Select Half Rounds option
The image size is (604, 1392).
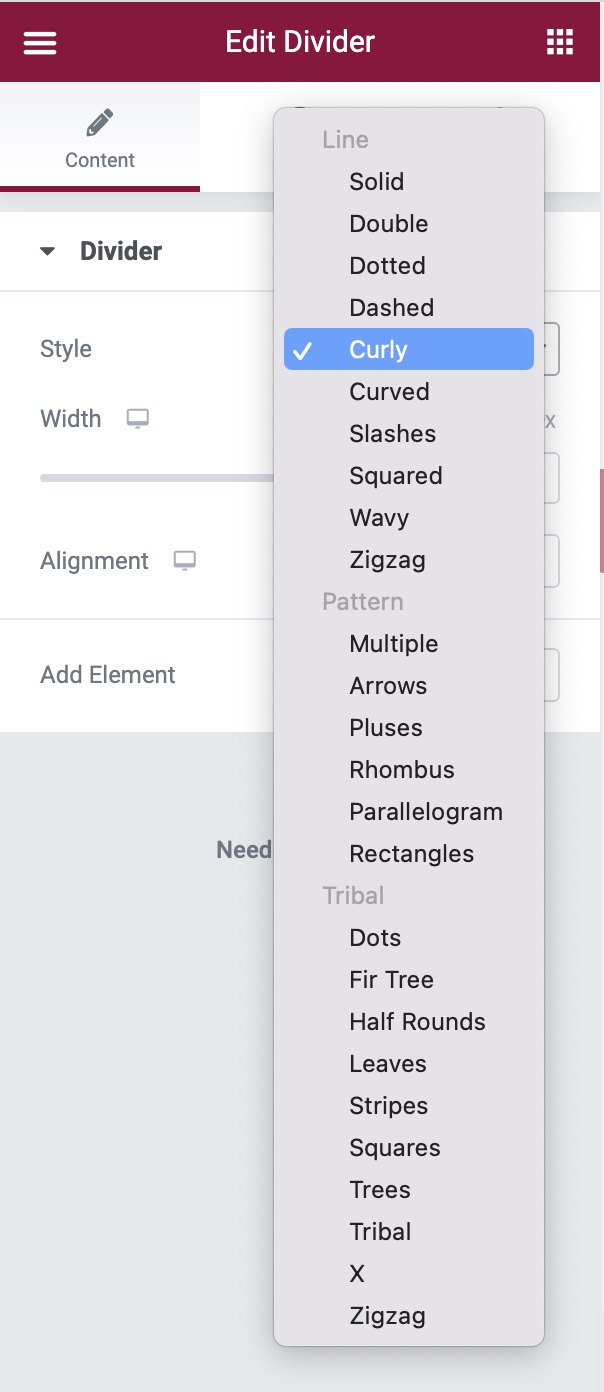click(x=417, y=1022)
